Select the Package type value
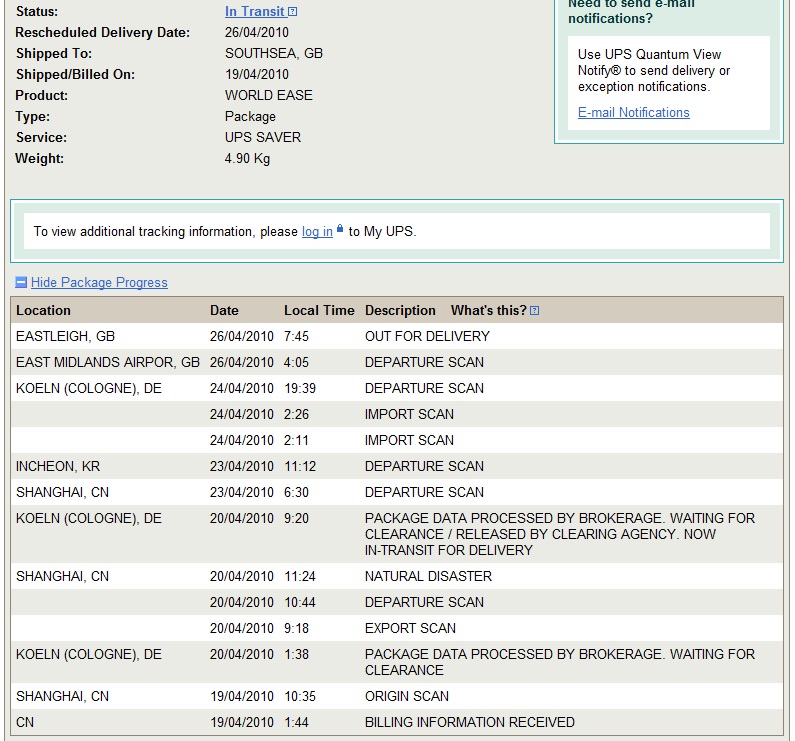This screenshot has width=795, height=741. click(x=250, y=117)
